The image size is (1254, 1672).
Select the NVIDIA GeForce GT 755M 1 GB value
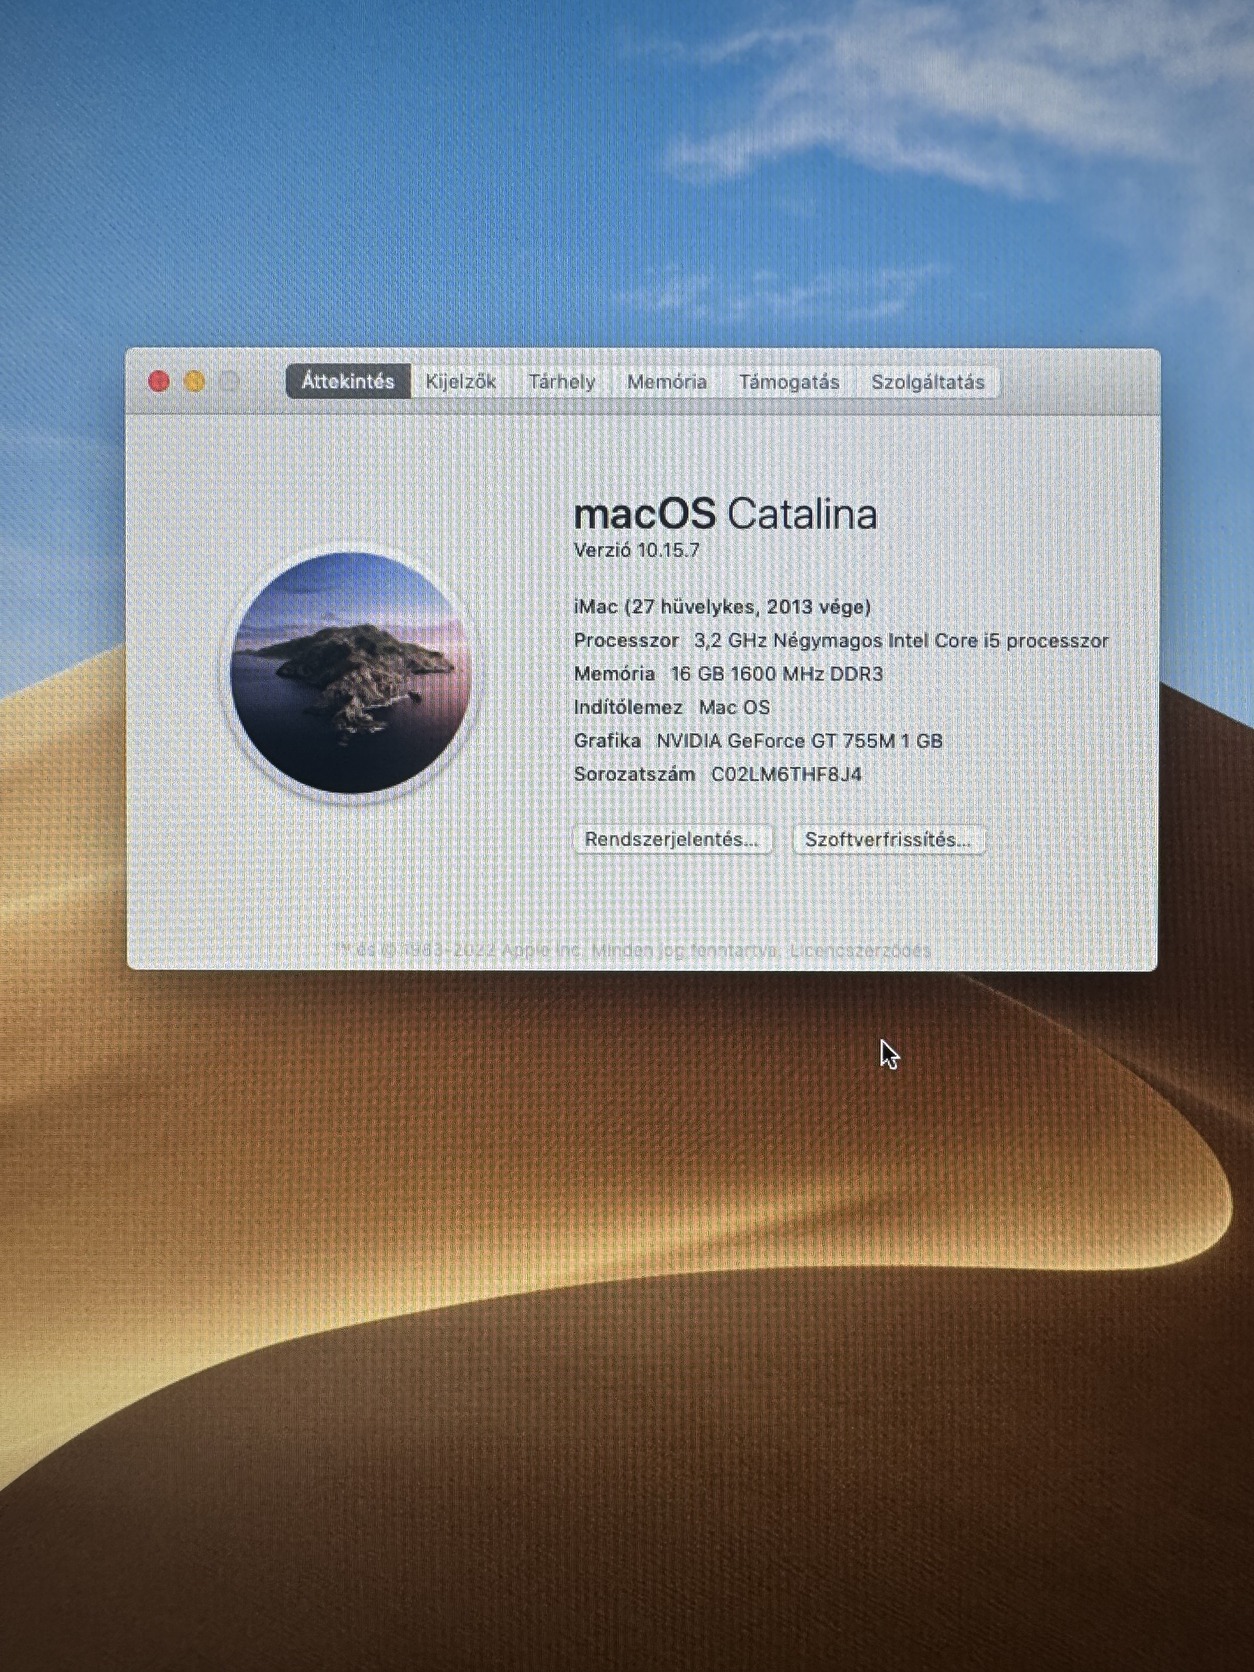pos(799,741)
